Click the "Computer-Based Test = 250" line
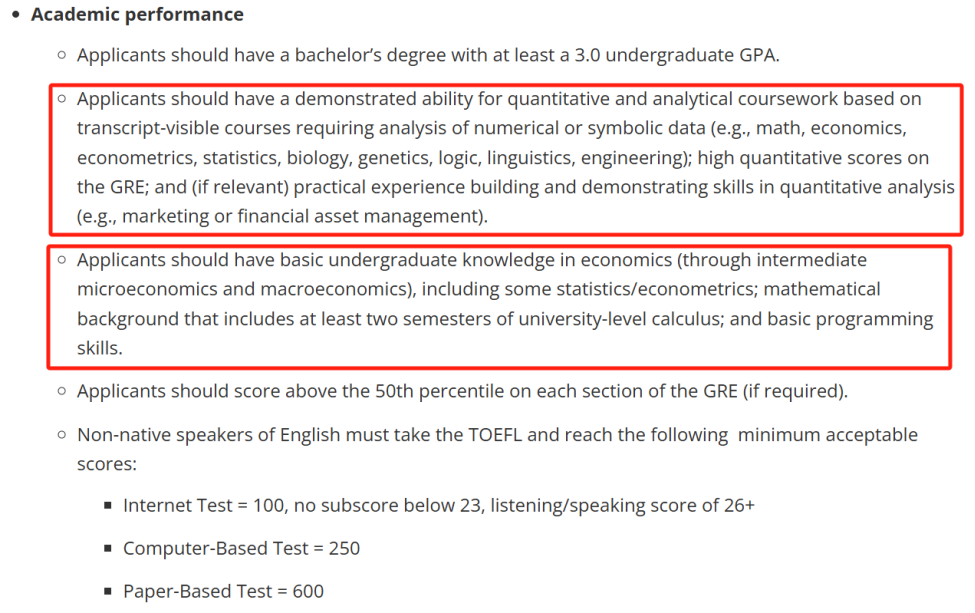 click(x=241, y=548)
